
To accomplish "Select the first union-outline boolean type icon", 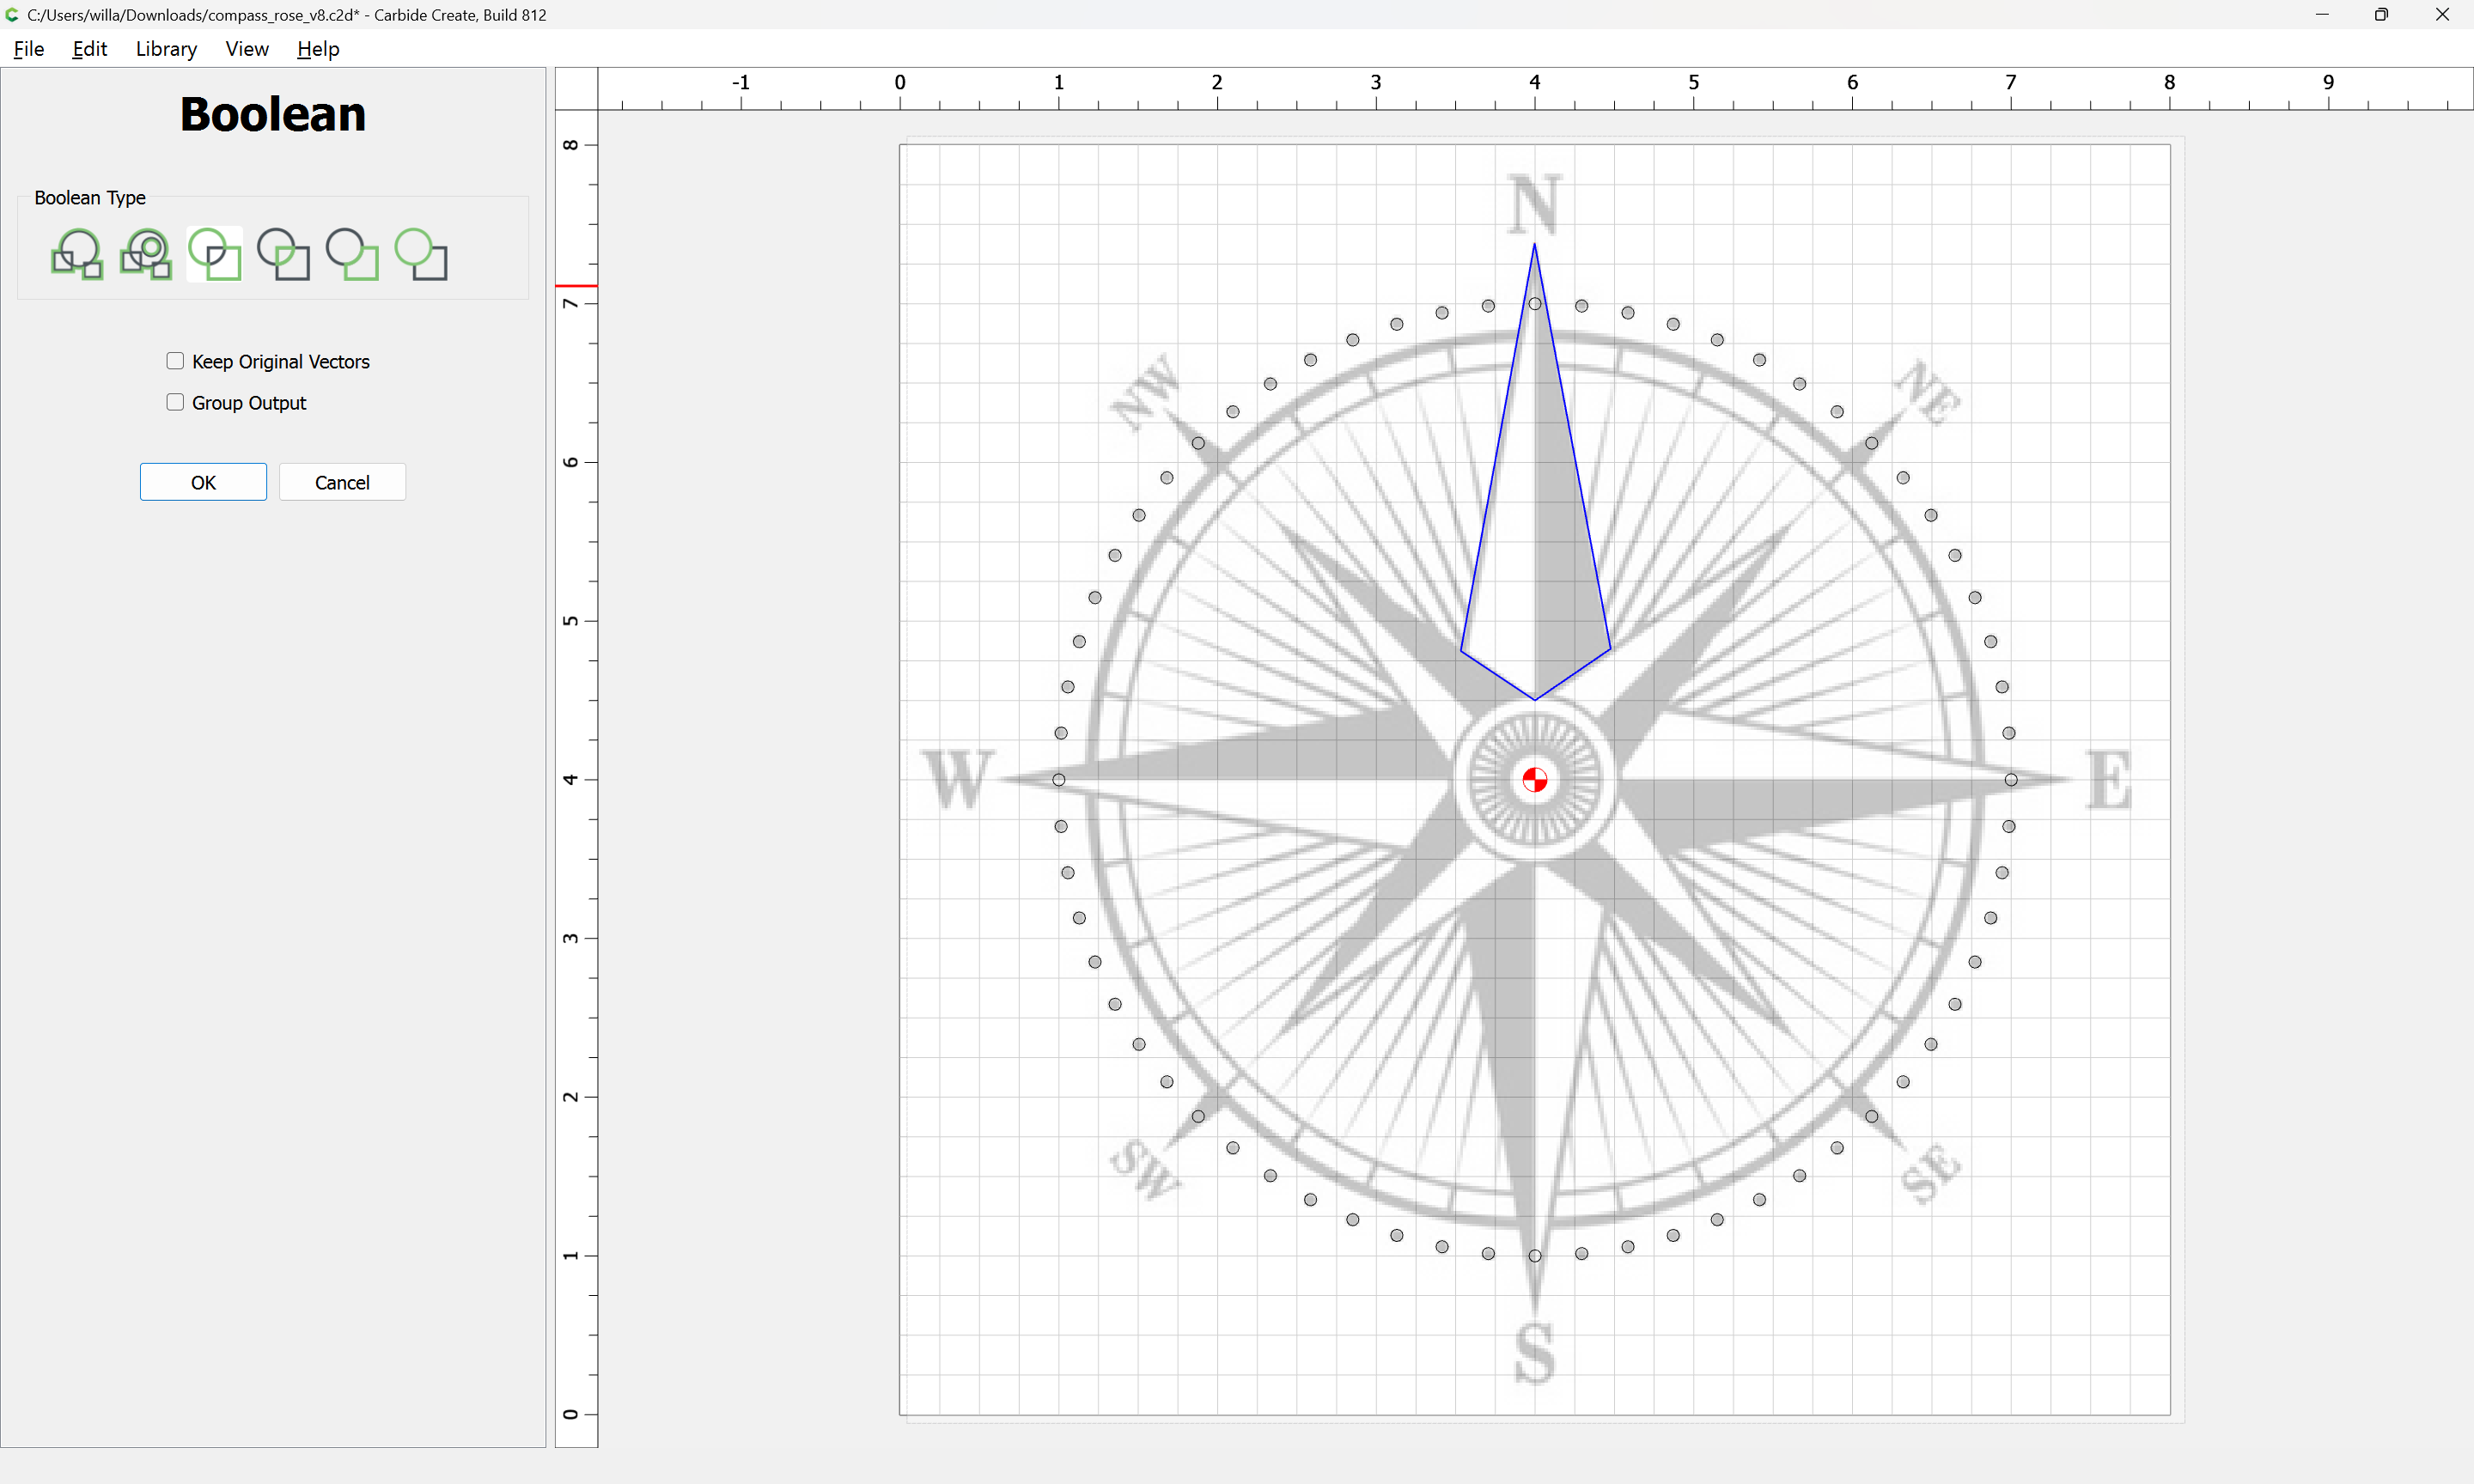I will [x=77, y=254].
